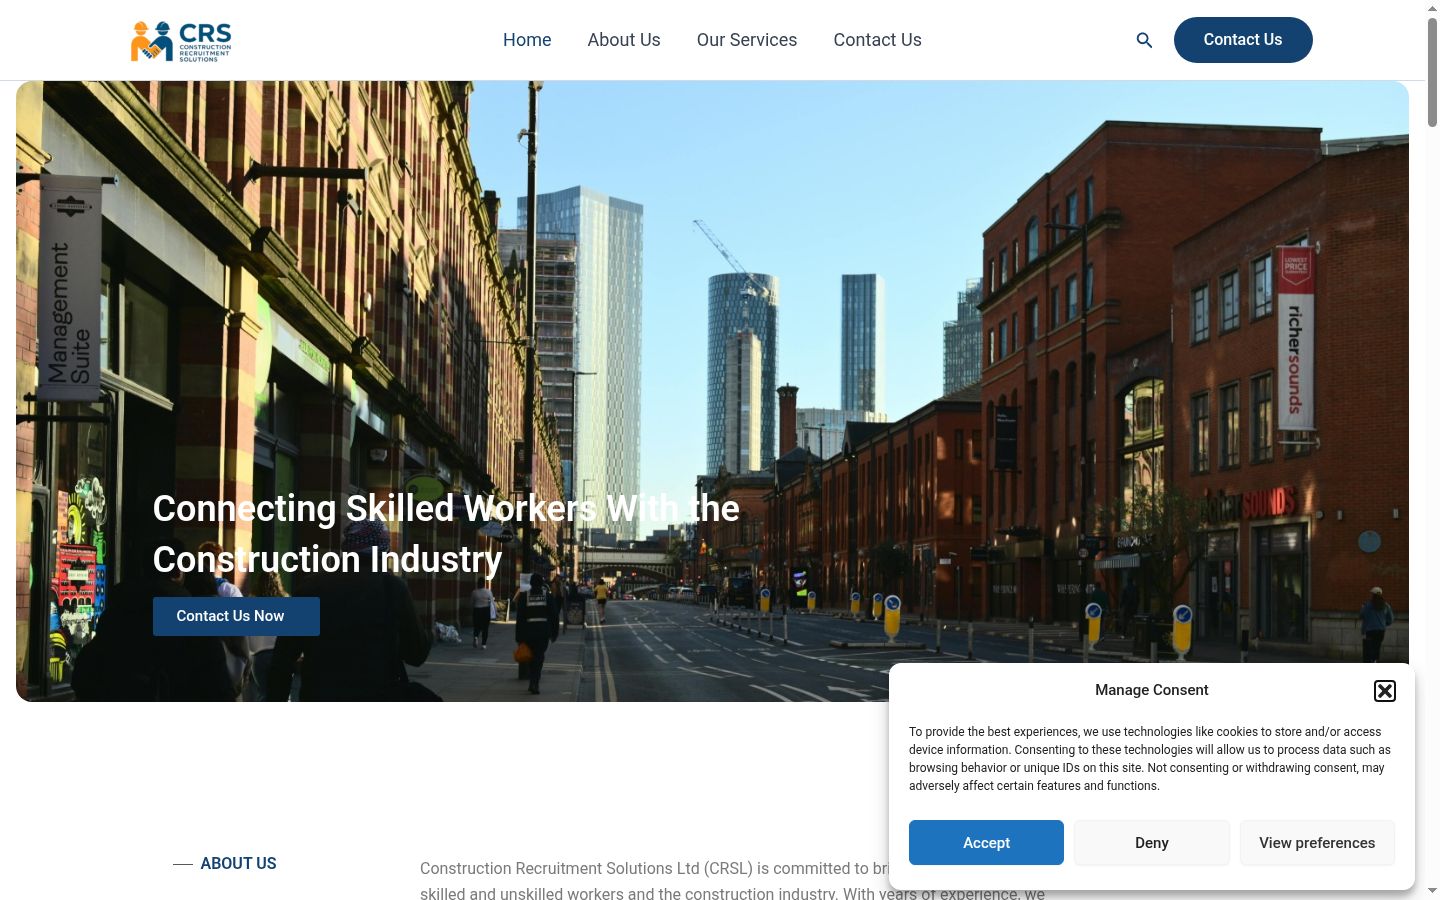Go to the Home menu item
Viewport: 1440px width, 900px height.
(x=527, y=40)
